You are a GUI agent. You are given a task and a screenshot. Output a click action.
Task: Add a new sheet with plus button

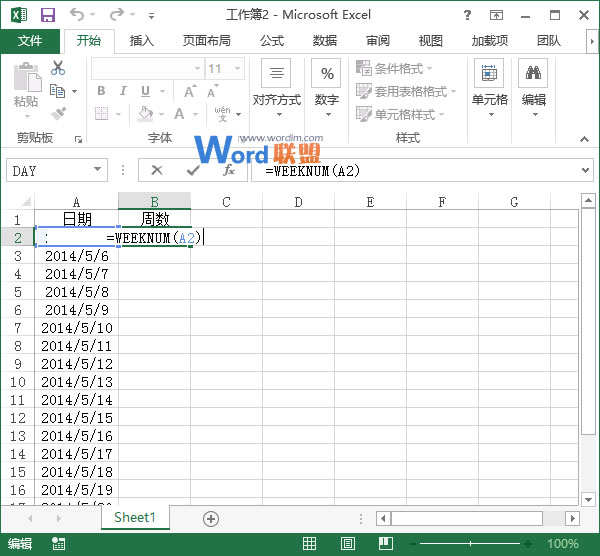[211, 519]
